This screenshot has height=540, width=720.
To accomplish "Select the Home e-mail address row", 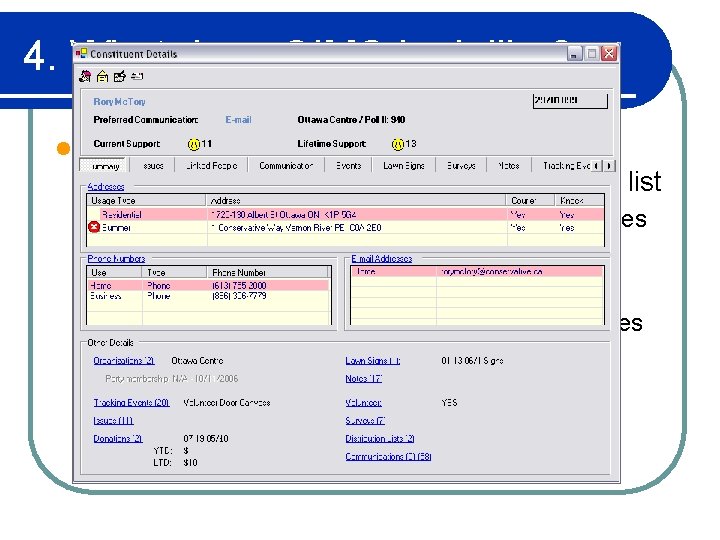I will coord(477,272).
